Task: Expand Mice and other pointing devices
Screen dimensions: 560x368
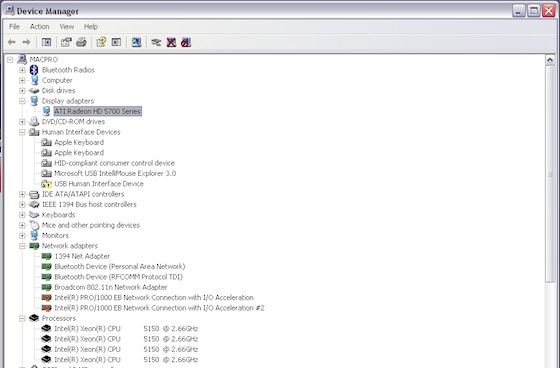Action: [22, 225]
